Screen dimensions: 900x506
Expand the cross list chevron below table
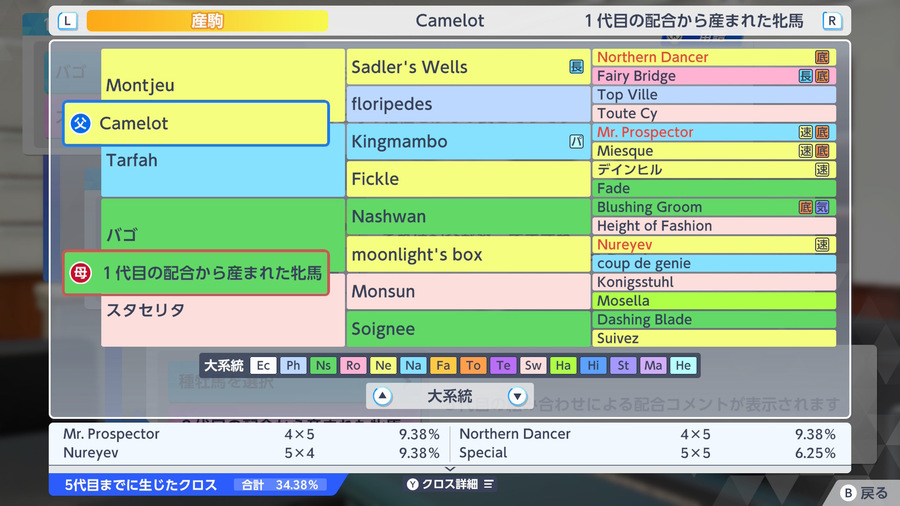tap(450, 469)
